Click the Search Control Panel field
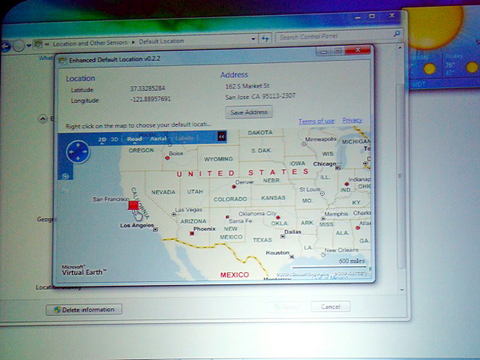This screenshot has width=480, height=360. tap(334, 36)
